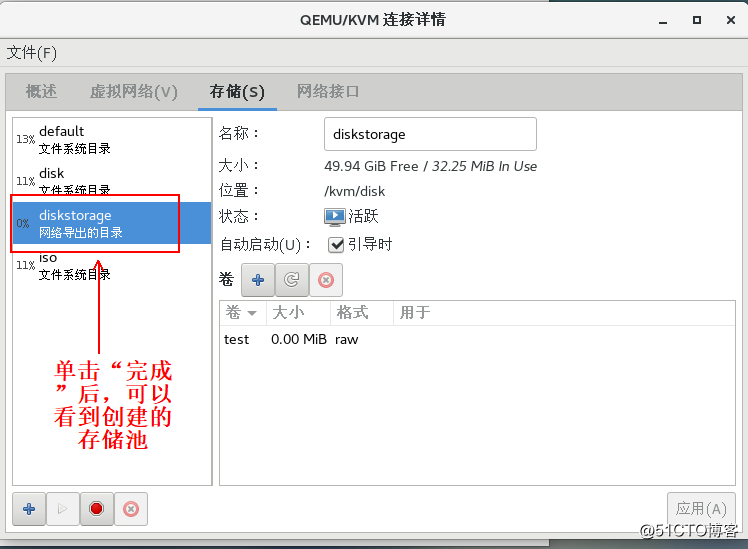Screen dimensions: 748x549
Task: Click the 0.00 MiB size cell
Action: [x=299, y=339]
